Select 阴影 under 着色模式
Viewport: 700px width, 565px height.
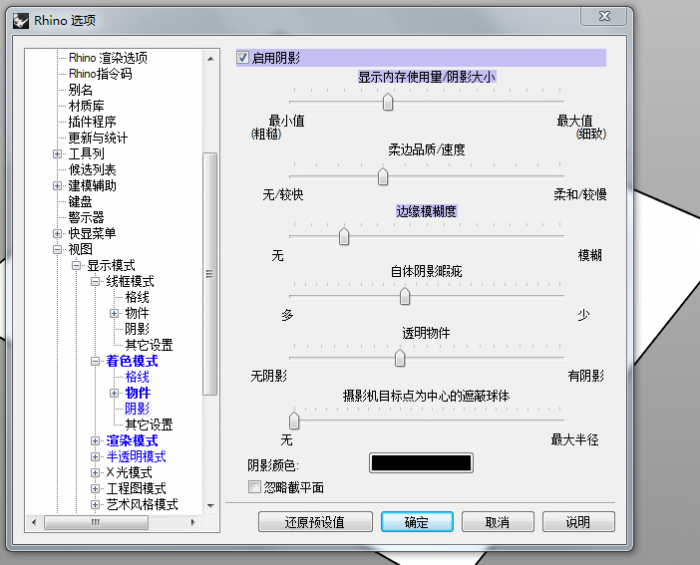pyautogui.click(x=137, y=409)
